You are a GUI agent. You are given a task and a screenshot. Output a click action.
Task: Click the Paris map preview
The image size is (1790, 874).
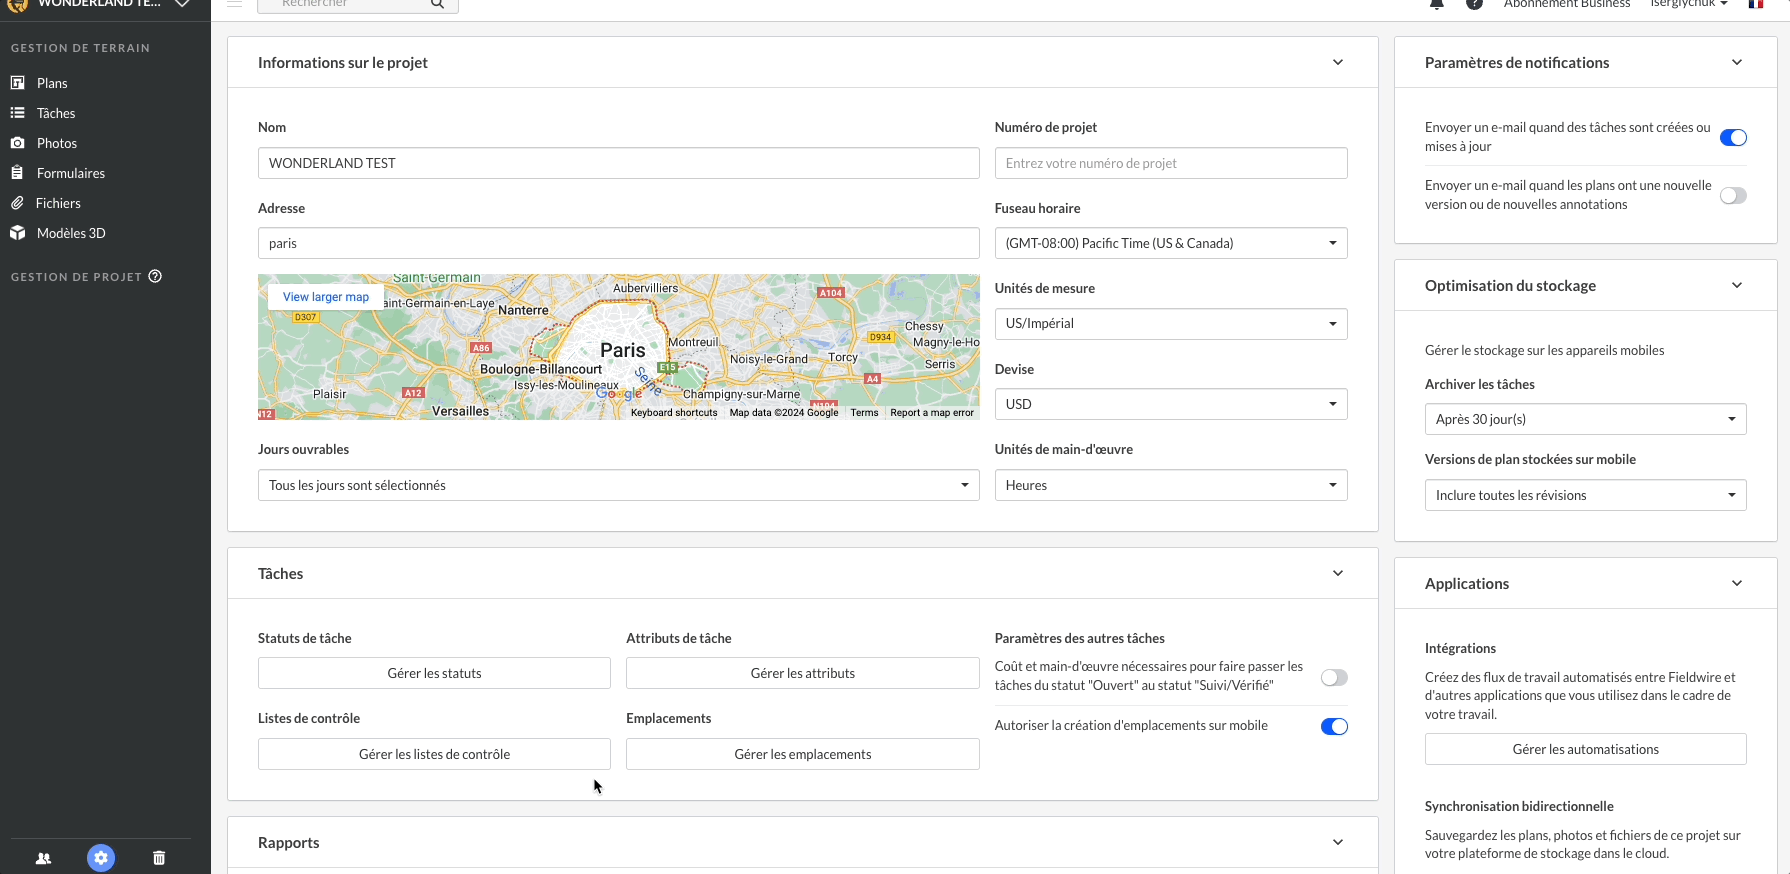[x=618, y=347]
